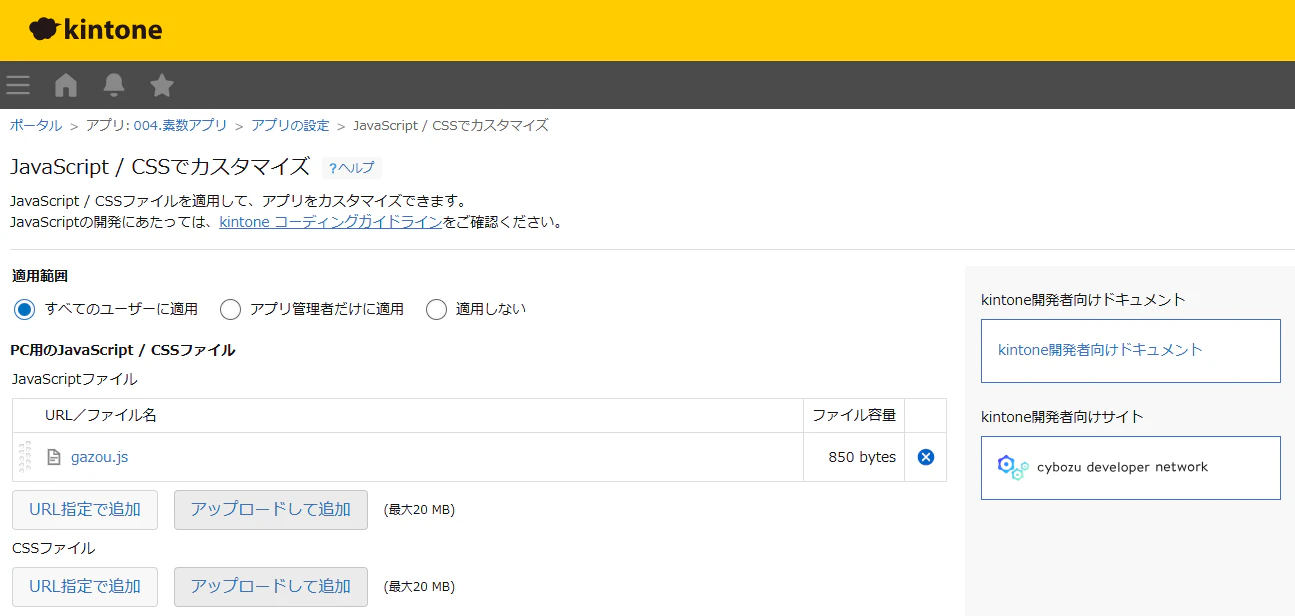Click the CSSファイル label
The image size is (1295, 616).
point(54,548)
